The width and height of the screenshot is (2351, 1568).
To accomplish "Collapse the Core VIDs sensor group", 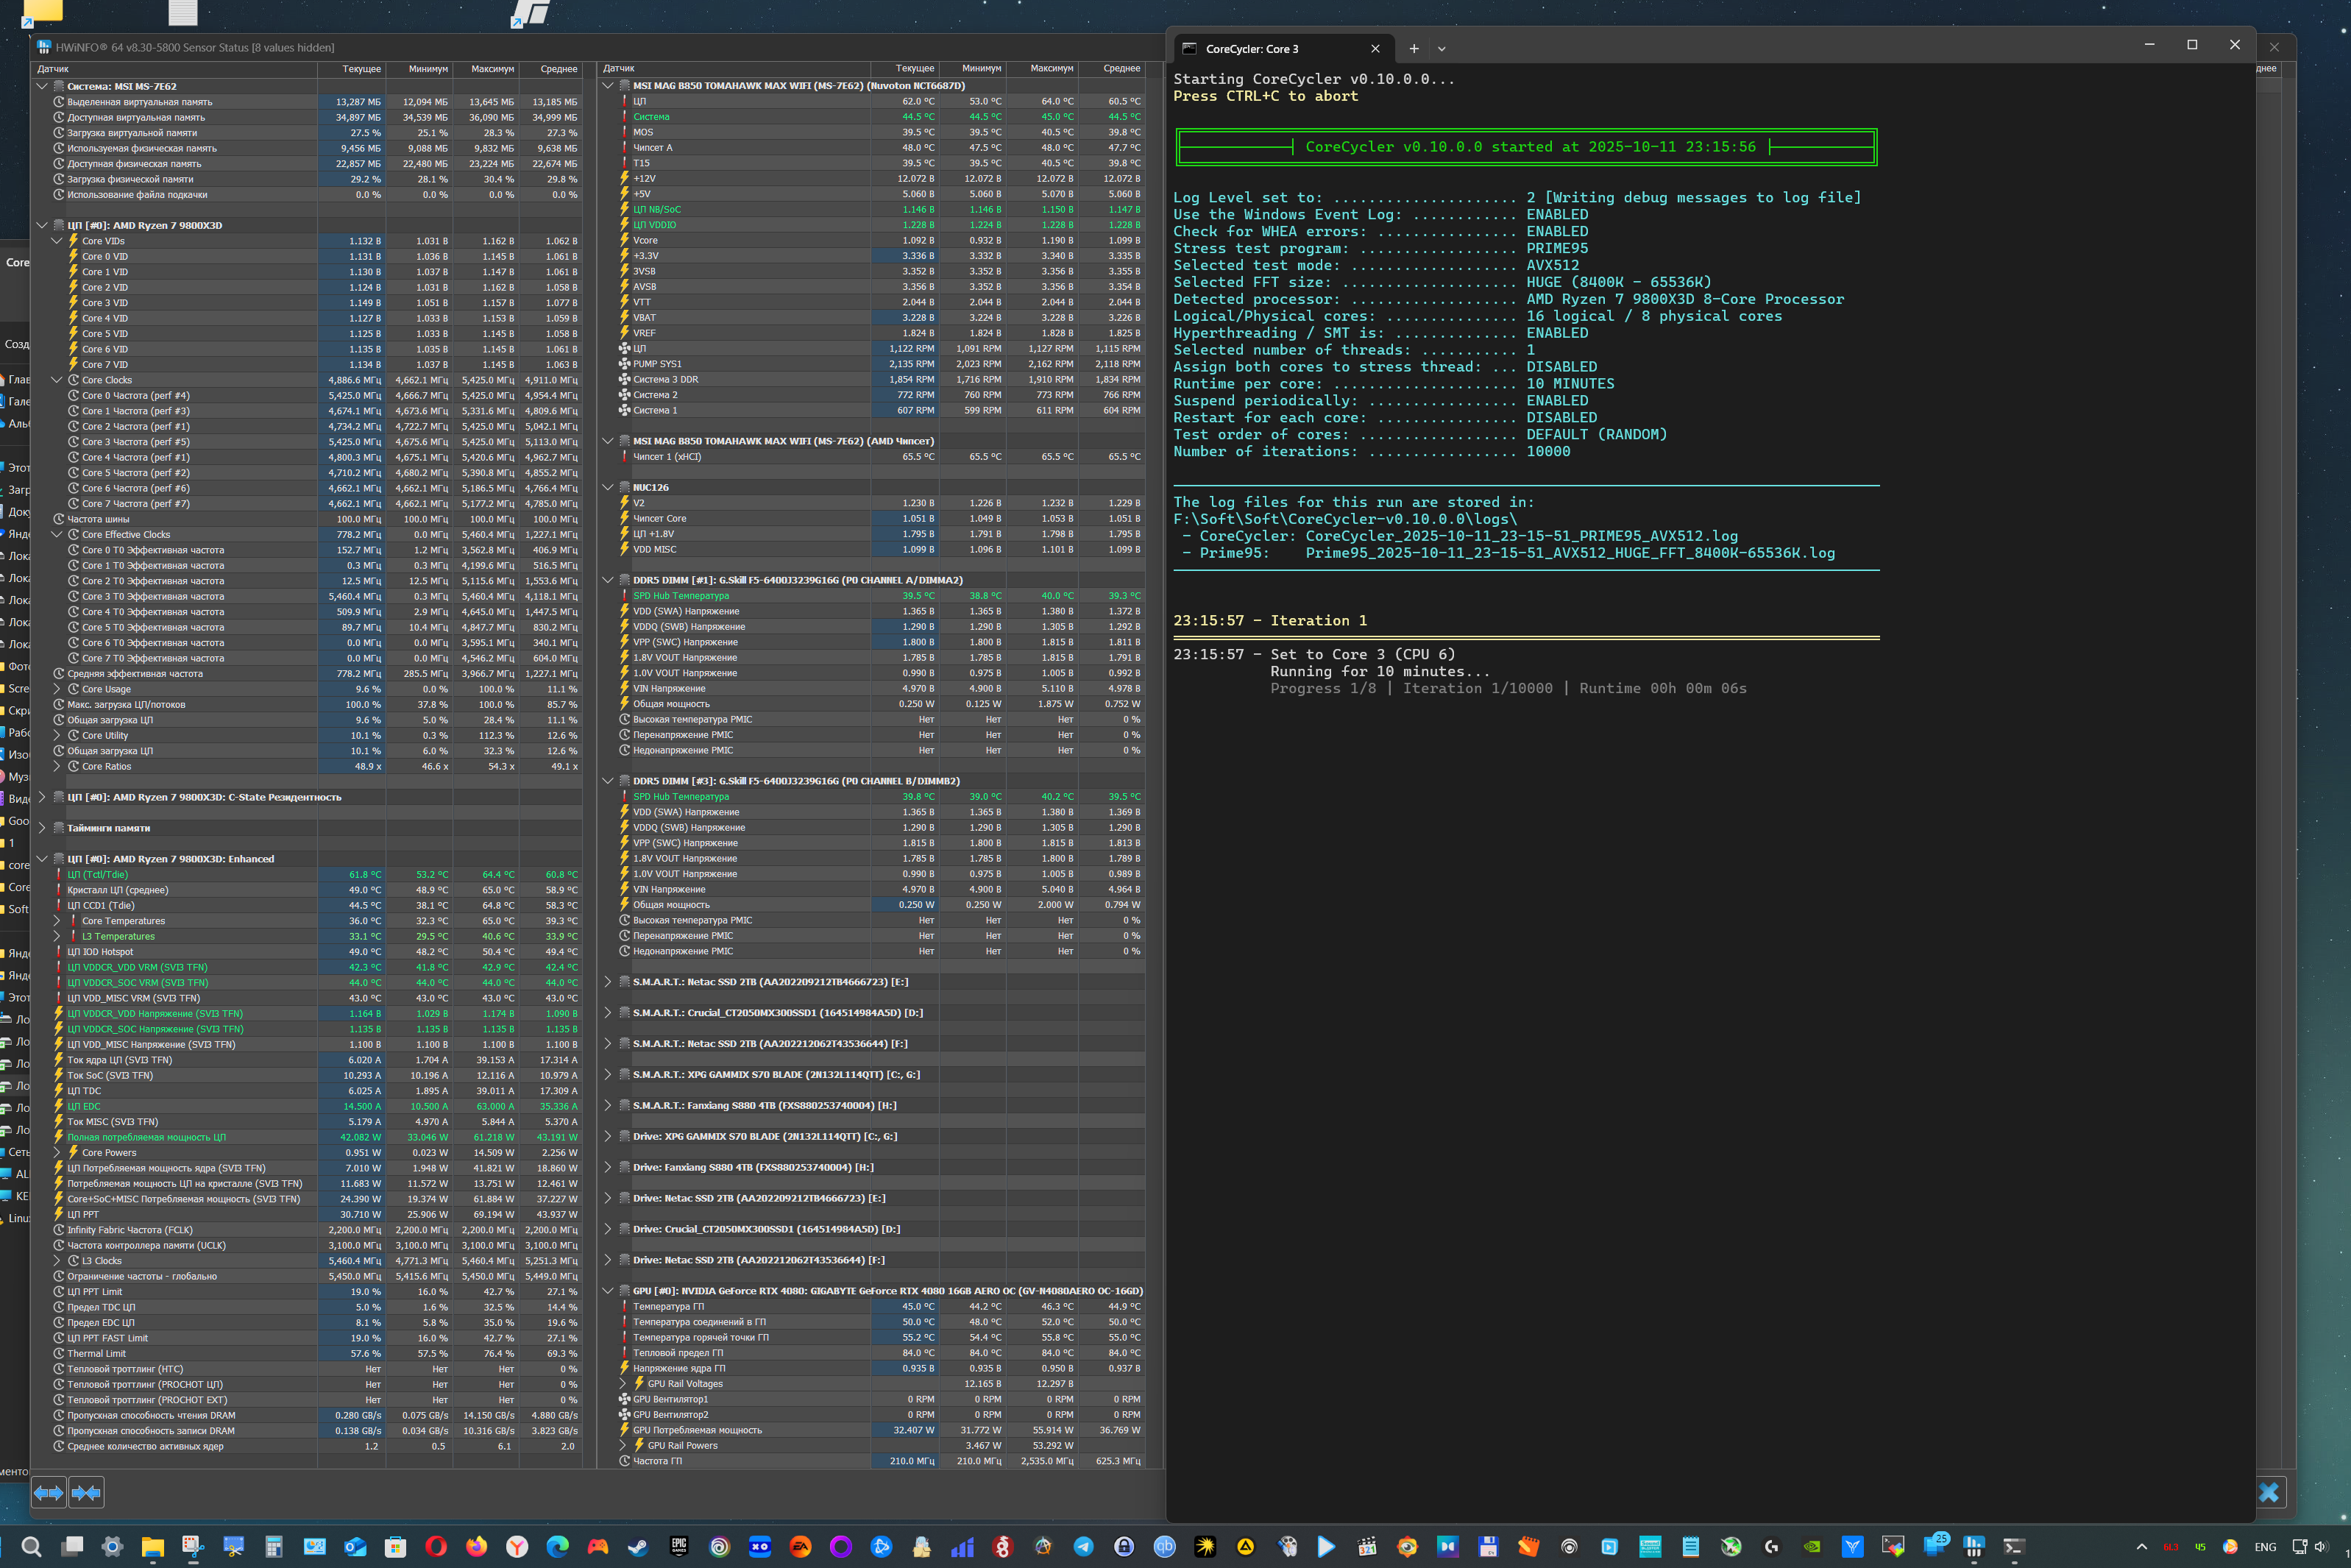I will click(57, 241).
